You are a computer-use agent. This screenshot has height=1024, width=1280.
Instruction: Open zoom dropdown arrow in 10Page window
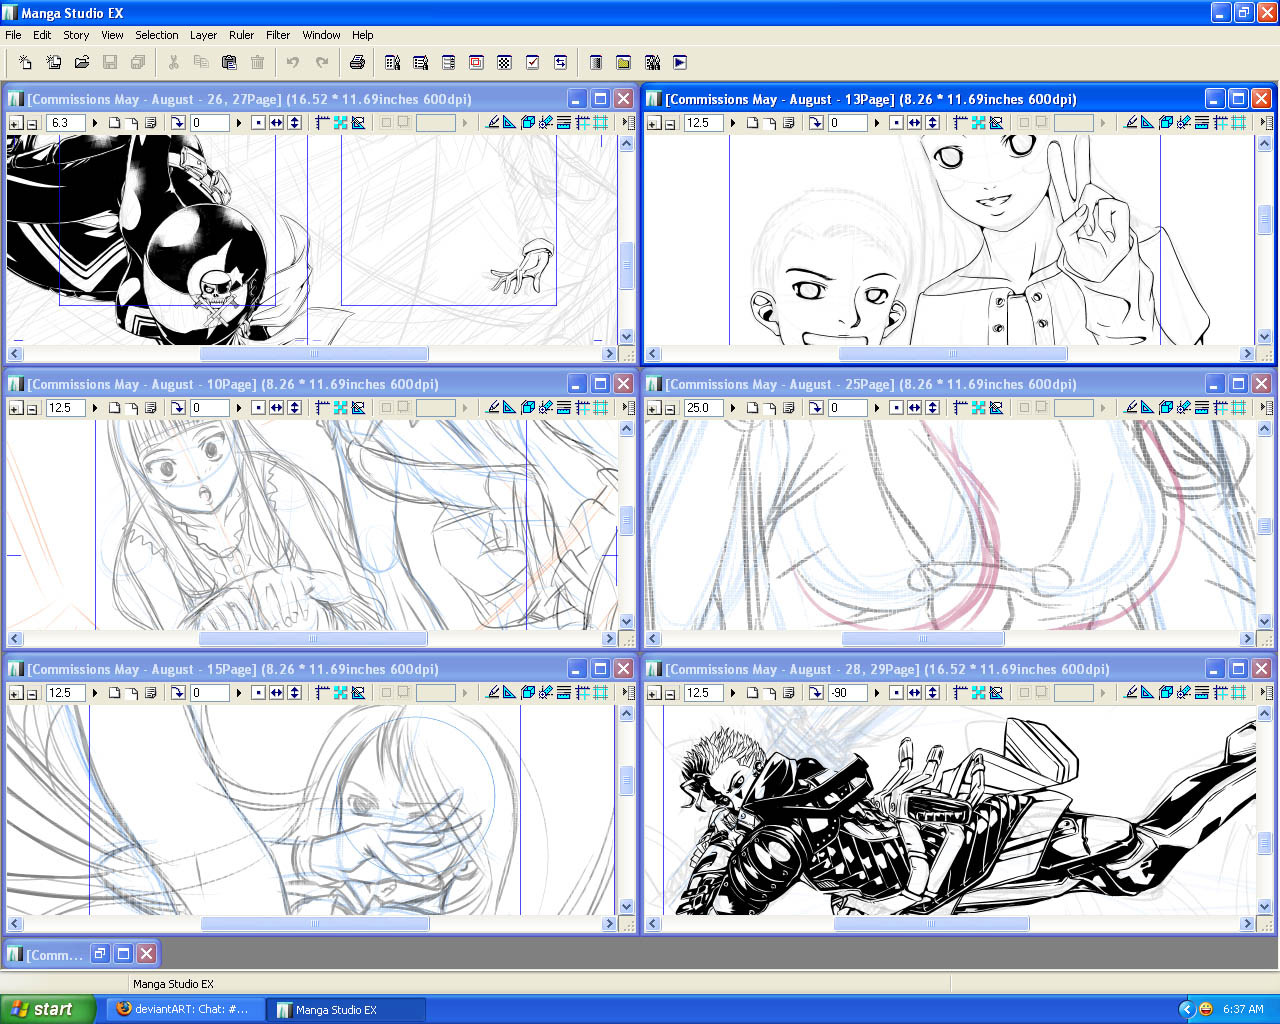pyautogui.click(x=95, y=408)
